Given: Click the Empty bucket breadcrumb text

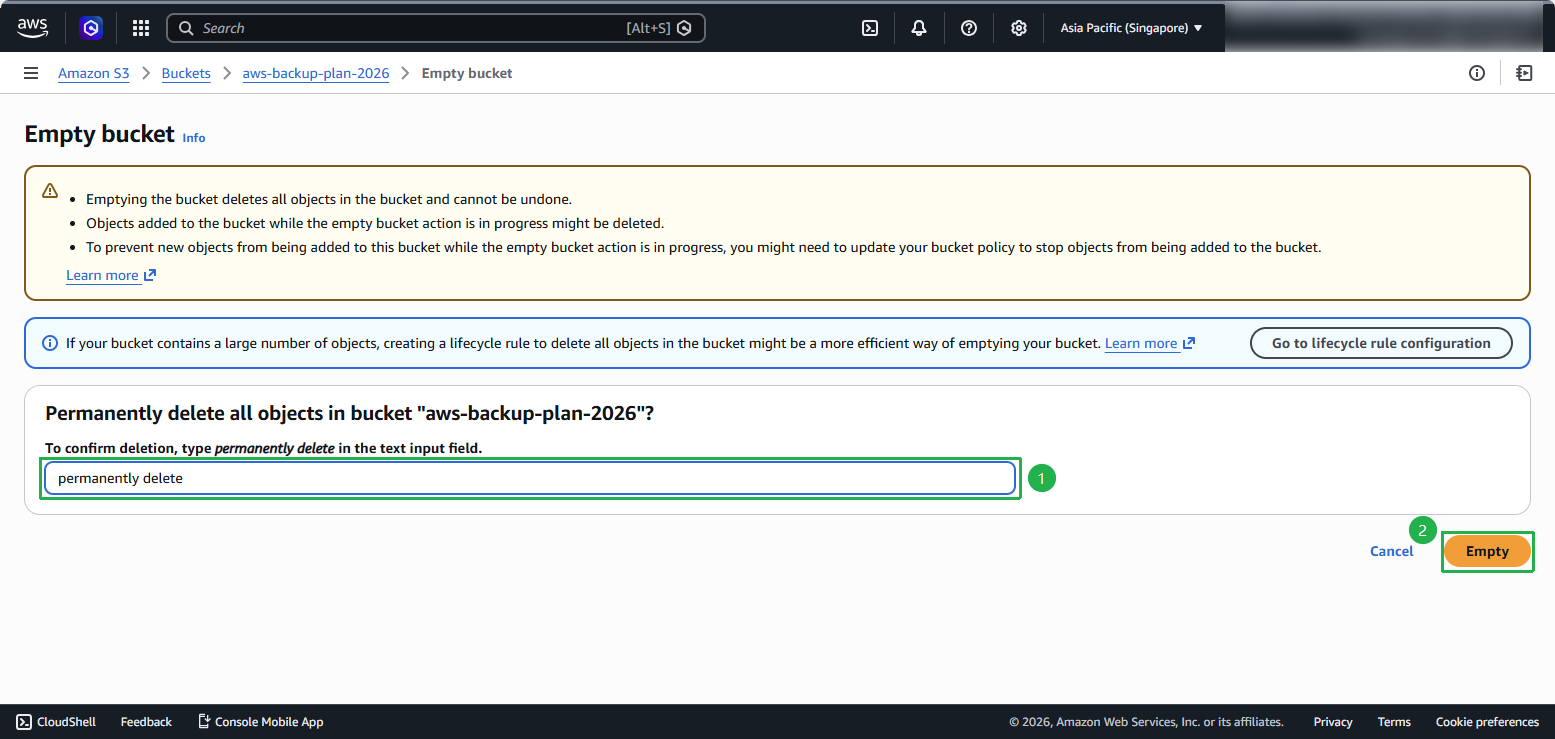Looking at the screenshot, I should pyautogui.click(x=467, y=73).
